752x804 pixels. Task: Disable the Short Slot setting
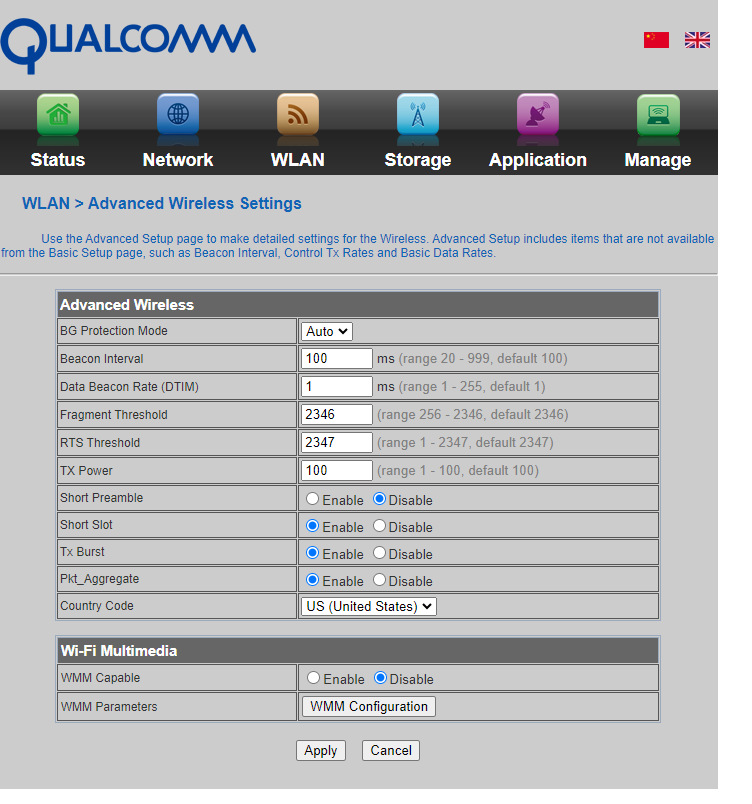[x=380, y=526]
